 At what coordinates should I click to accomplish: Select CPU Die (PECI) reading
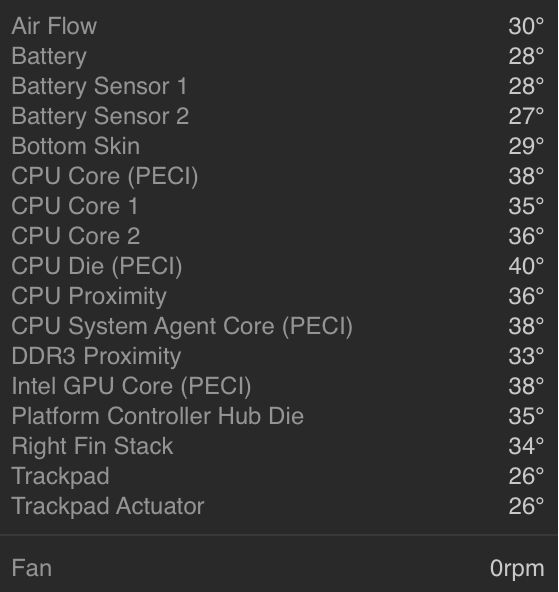[278, 266]
